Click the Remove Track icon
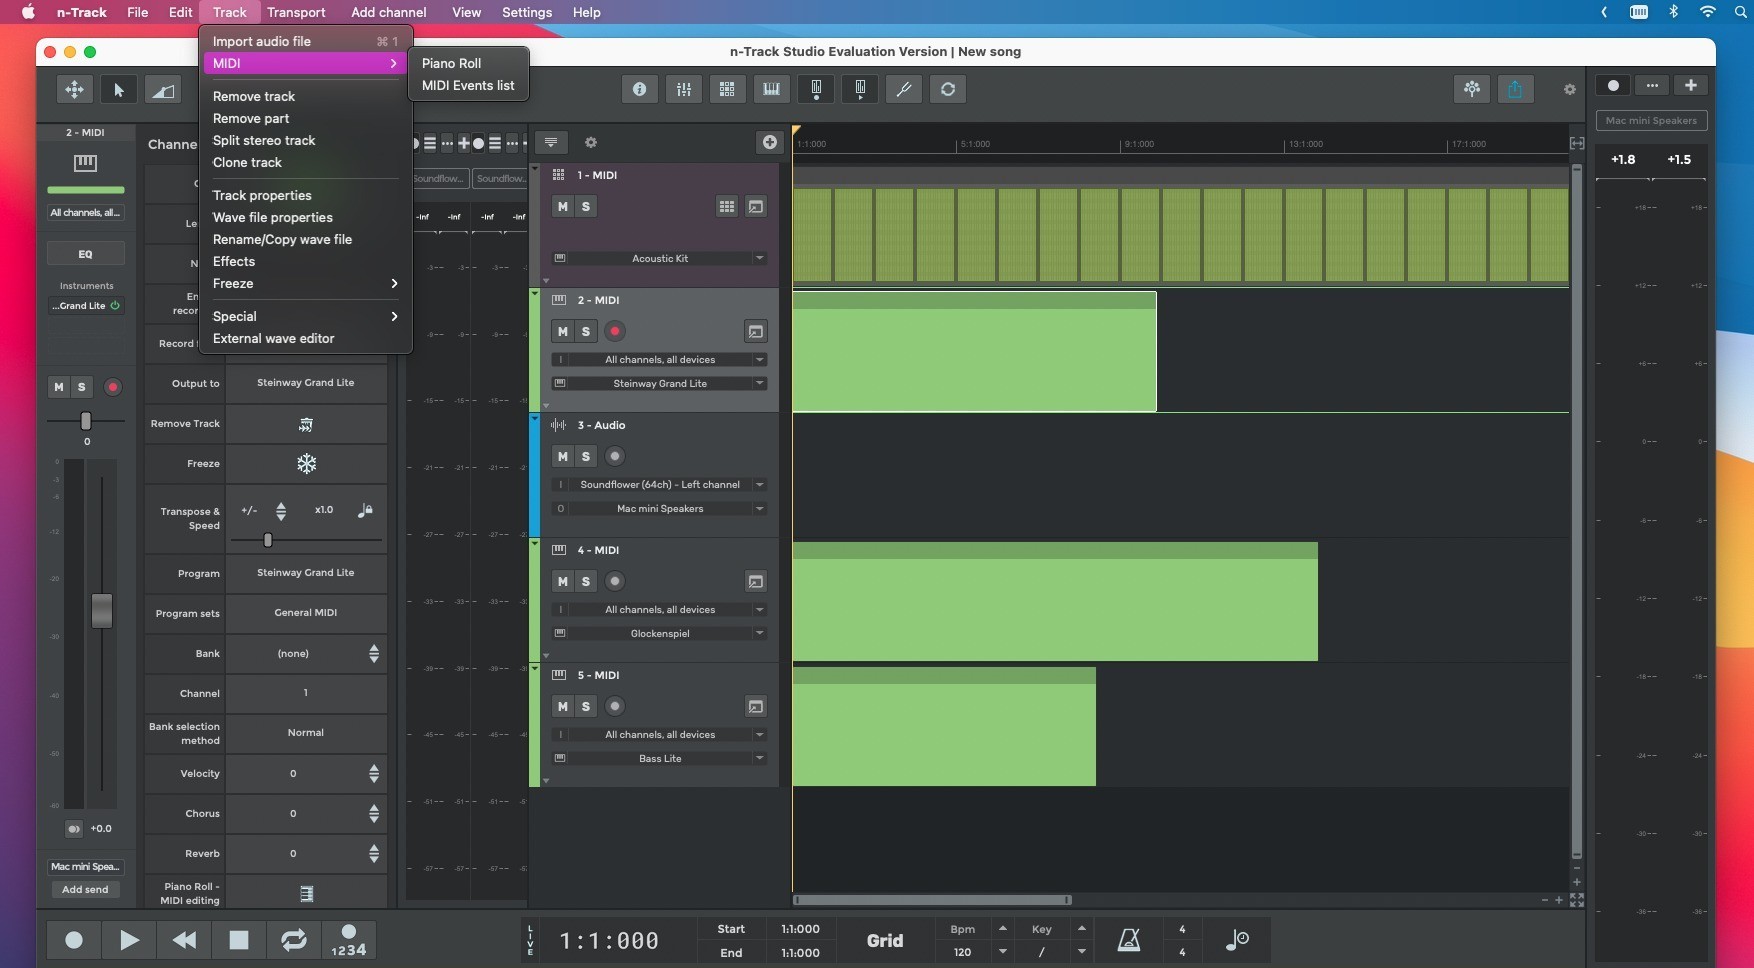The height and width of the screenshot is (968, 1754). [x=306, y=424]
